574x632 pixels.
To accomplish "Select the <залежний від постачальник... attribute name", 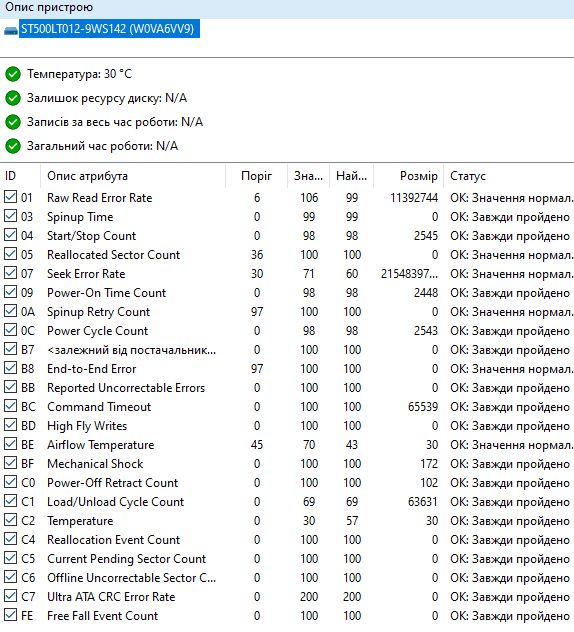I will (131, 350).
